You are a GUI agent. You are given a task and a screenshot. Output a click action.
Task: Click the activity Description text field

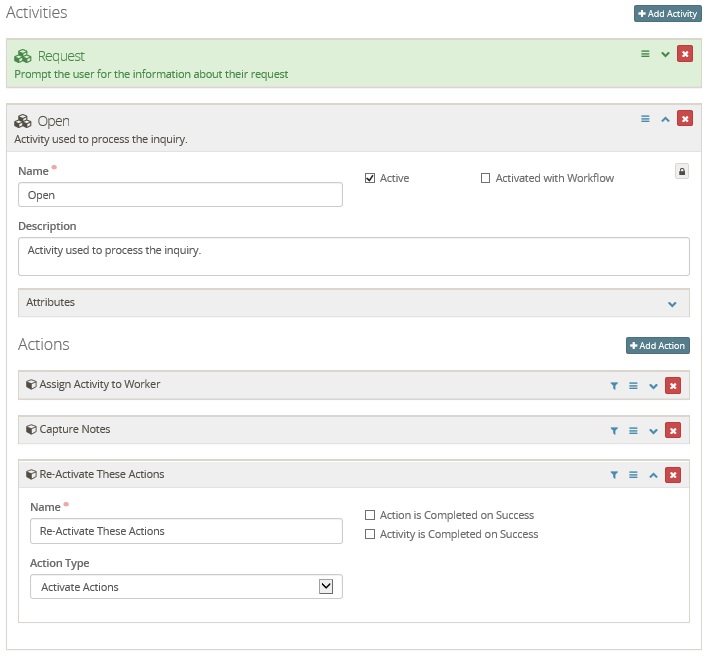coord(353,256)
